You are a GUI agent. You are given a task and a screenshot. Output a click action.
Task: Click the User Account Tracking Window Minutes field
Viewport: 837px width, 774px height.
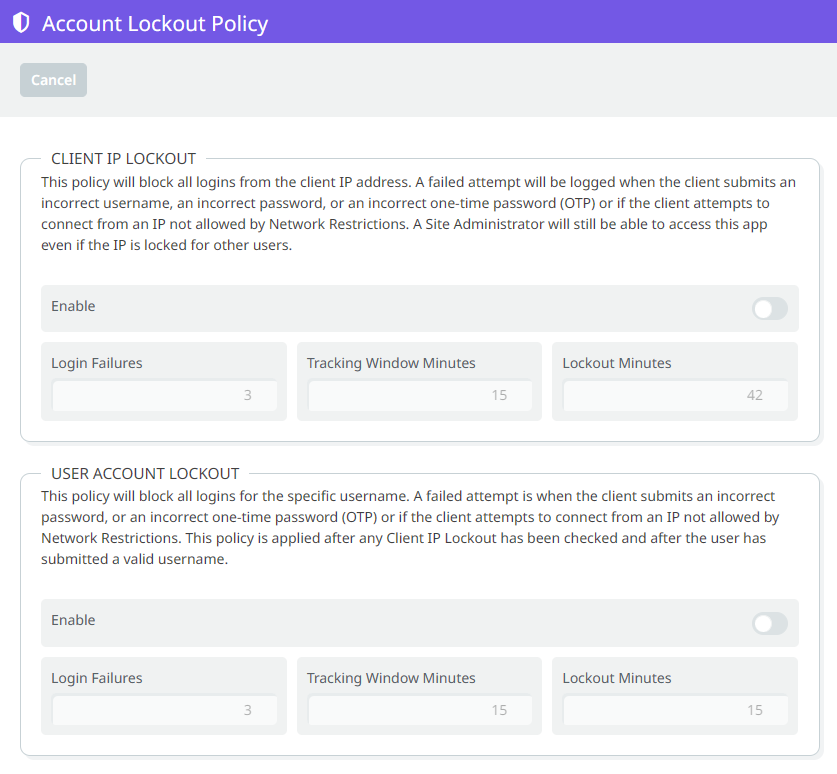tap(420, 710)
